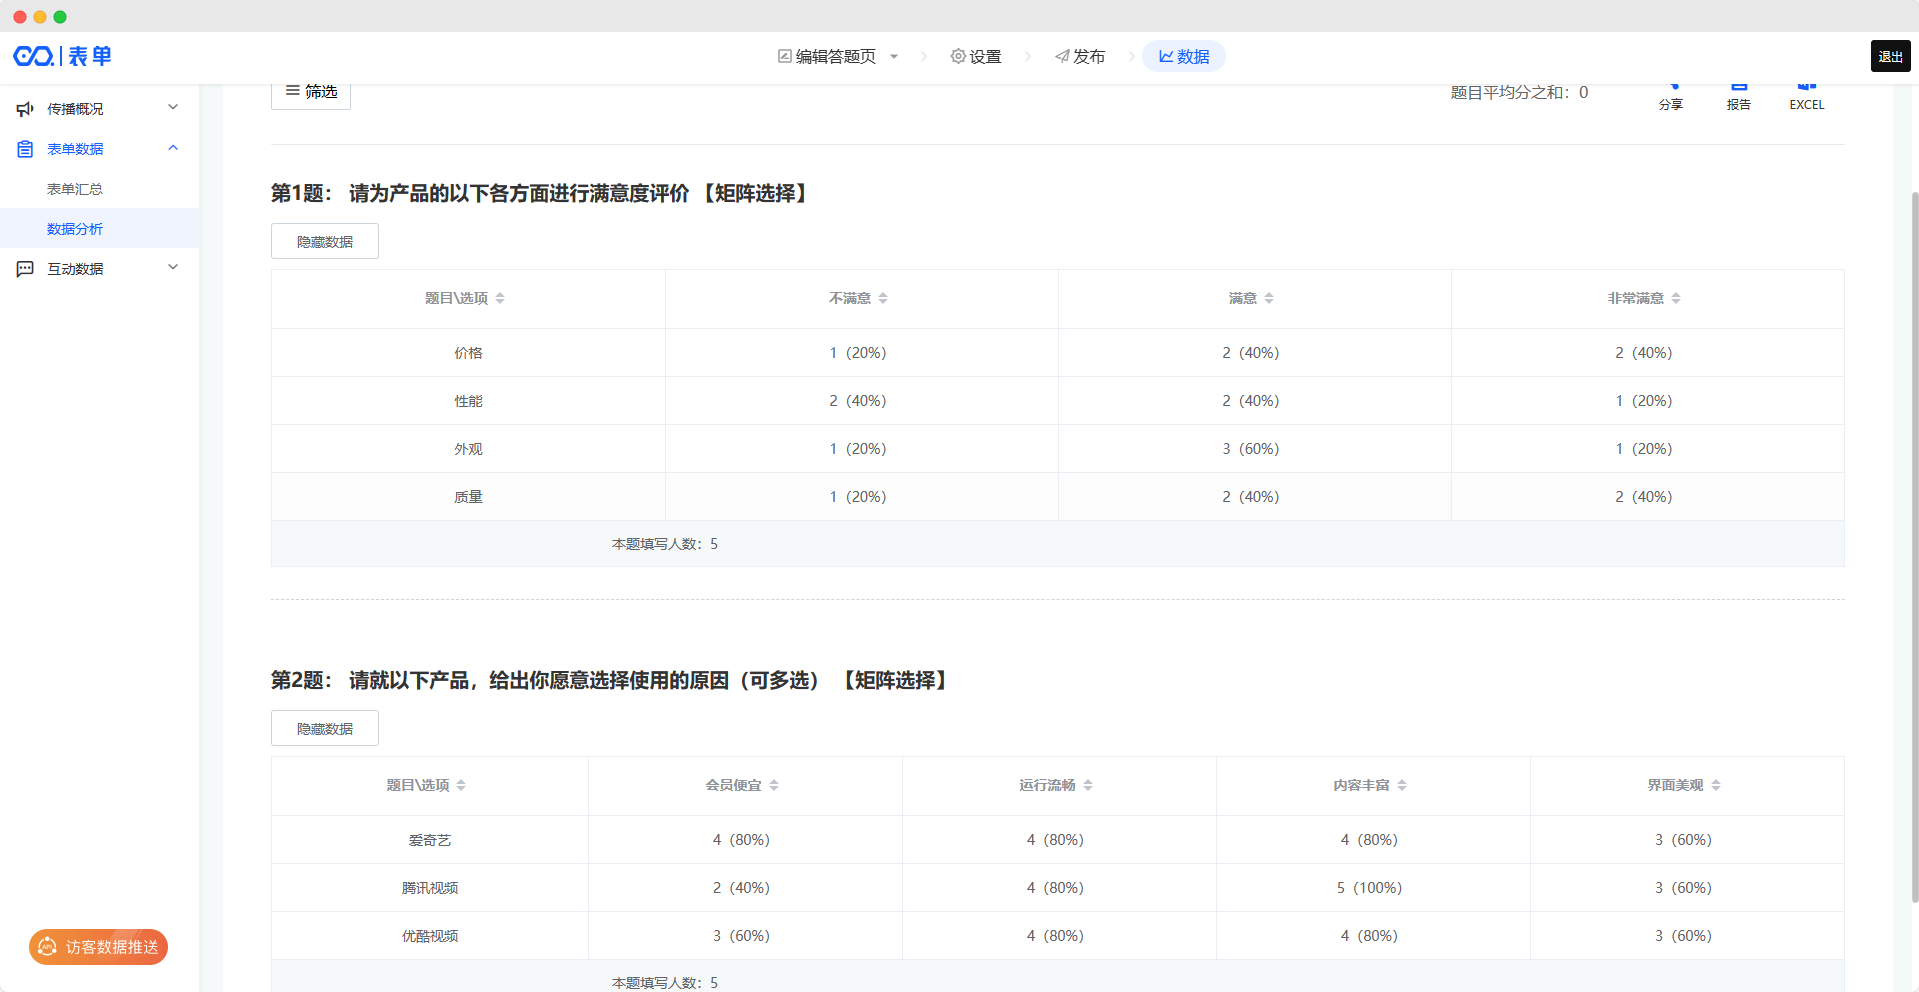Viewport: 1919px width, 992px height.
Task: Click the 表单 logo icon
Action: coord(62,56)
